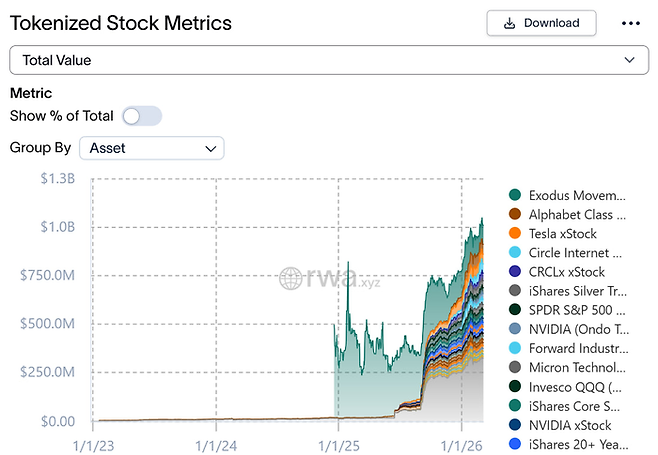Click iShares Silver Trust legend icon
Viewport: 658px width, 455px height.
515,291
